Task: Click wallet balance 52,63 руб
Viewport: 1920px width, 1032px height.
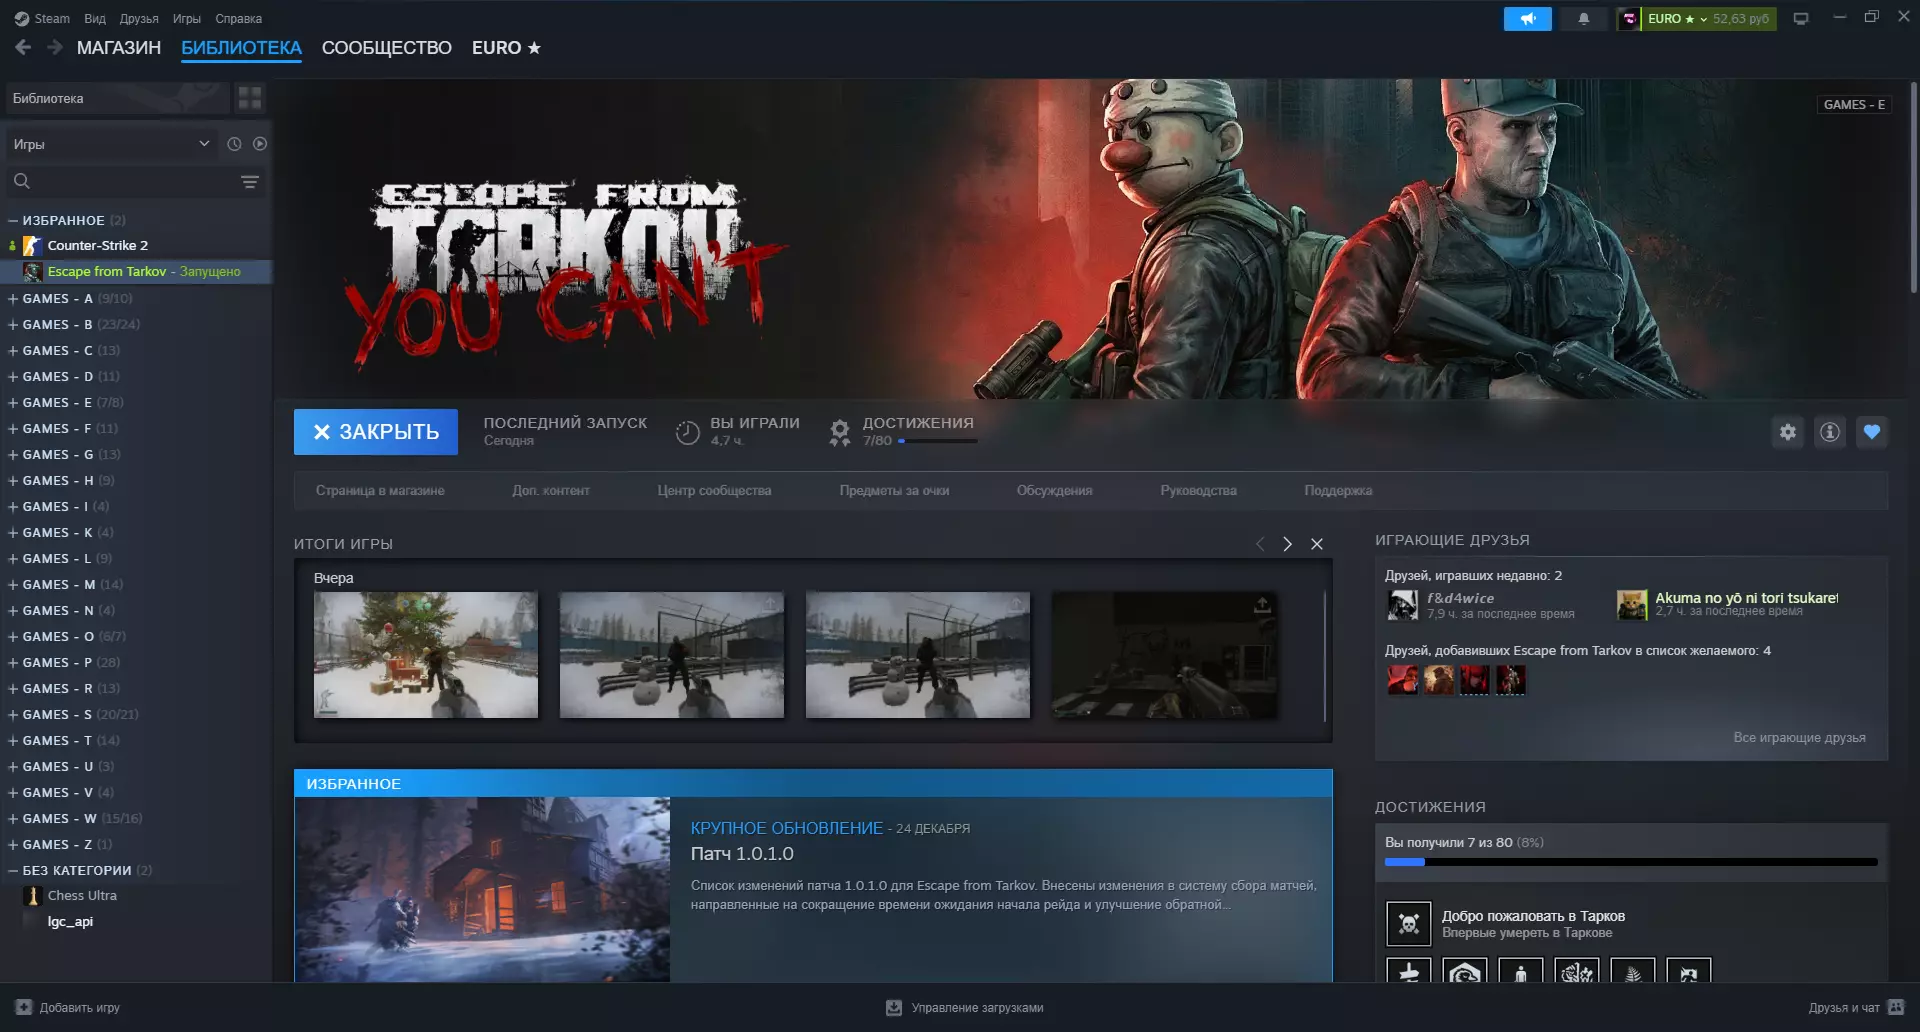Action: pos(1741,19)
